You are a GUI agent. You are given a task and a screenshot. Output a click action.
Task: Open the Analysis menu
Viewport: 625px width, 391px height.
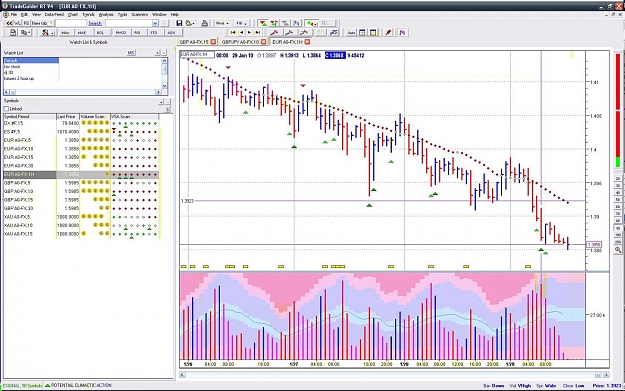click(x=106, y=14)
